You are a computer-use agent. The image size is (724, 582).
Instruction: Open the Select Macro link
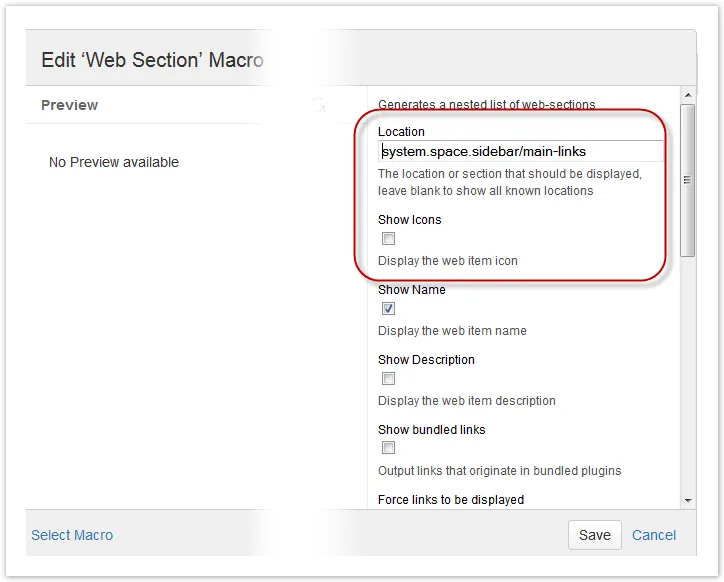[72, 535]
